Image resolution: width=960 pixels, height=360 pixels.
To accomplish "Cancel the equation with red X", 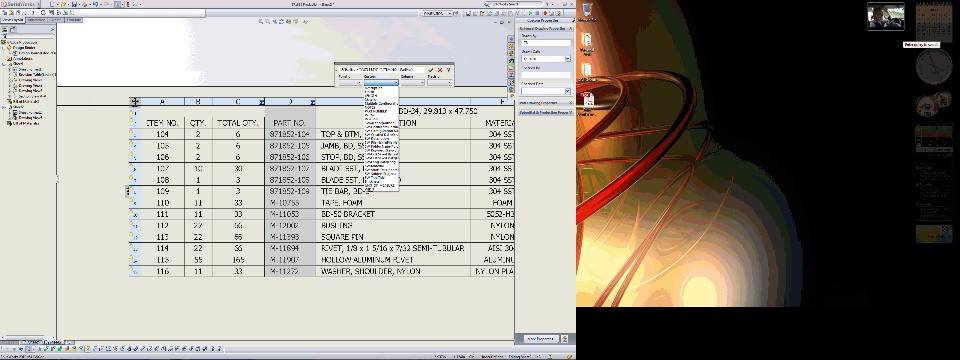I will click(x=440, y=70).
